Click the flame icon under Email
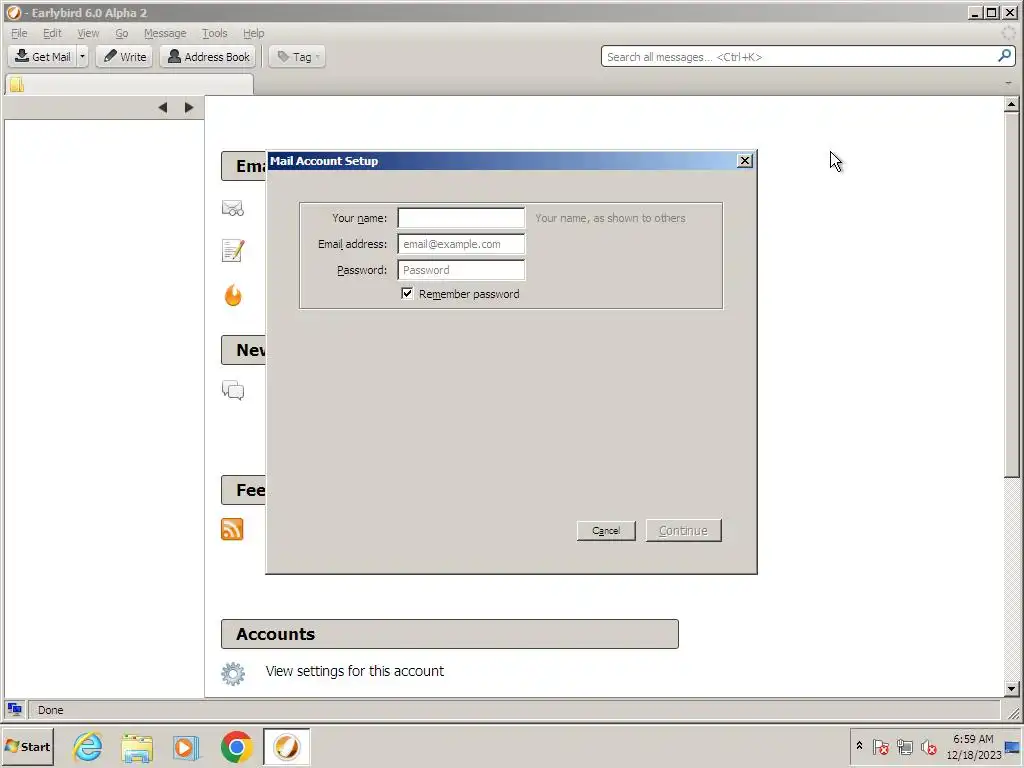 point(233,295)
